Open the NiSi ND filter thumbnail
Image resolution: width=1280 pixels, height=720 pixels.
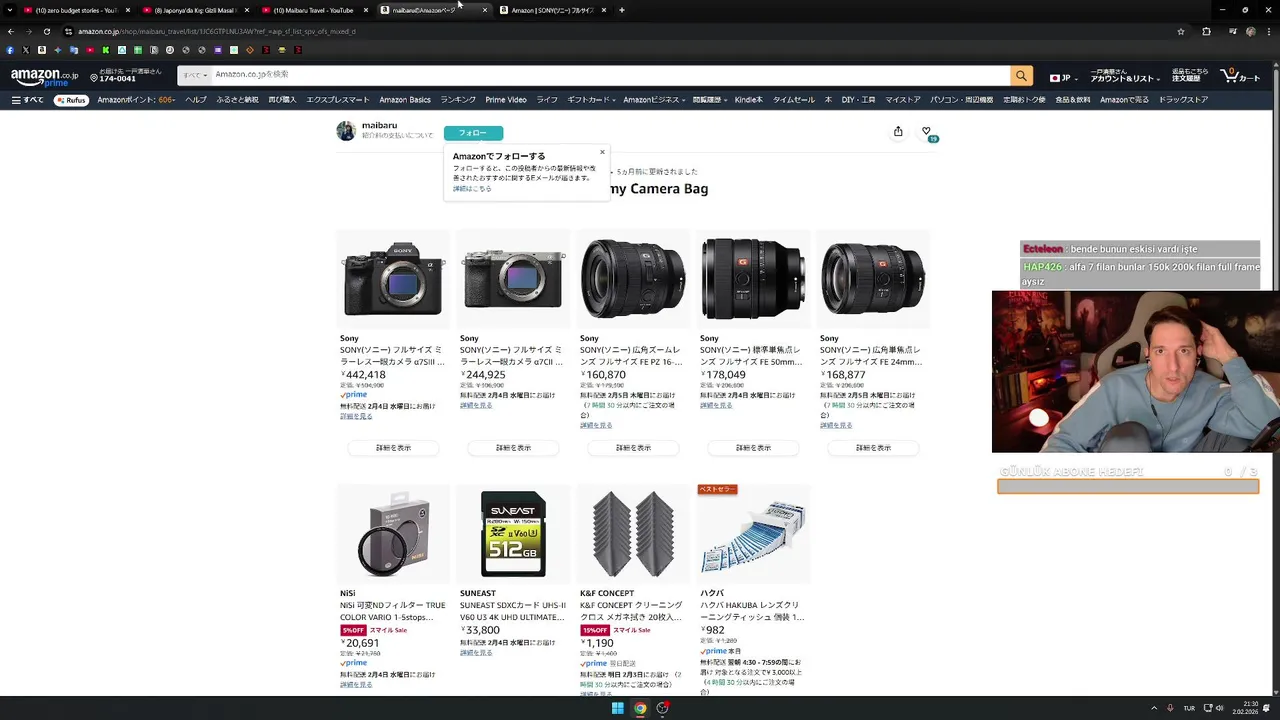tap(393, 534)
